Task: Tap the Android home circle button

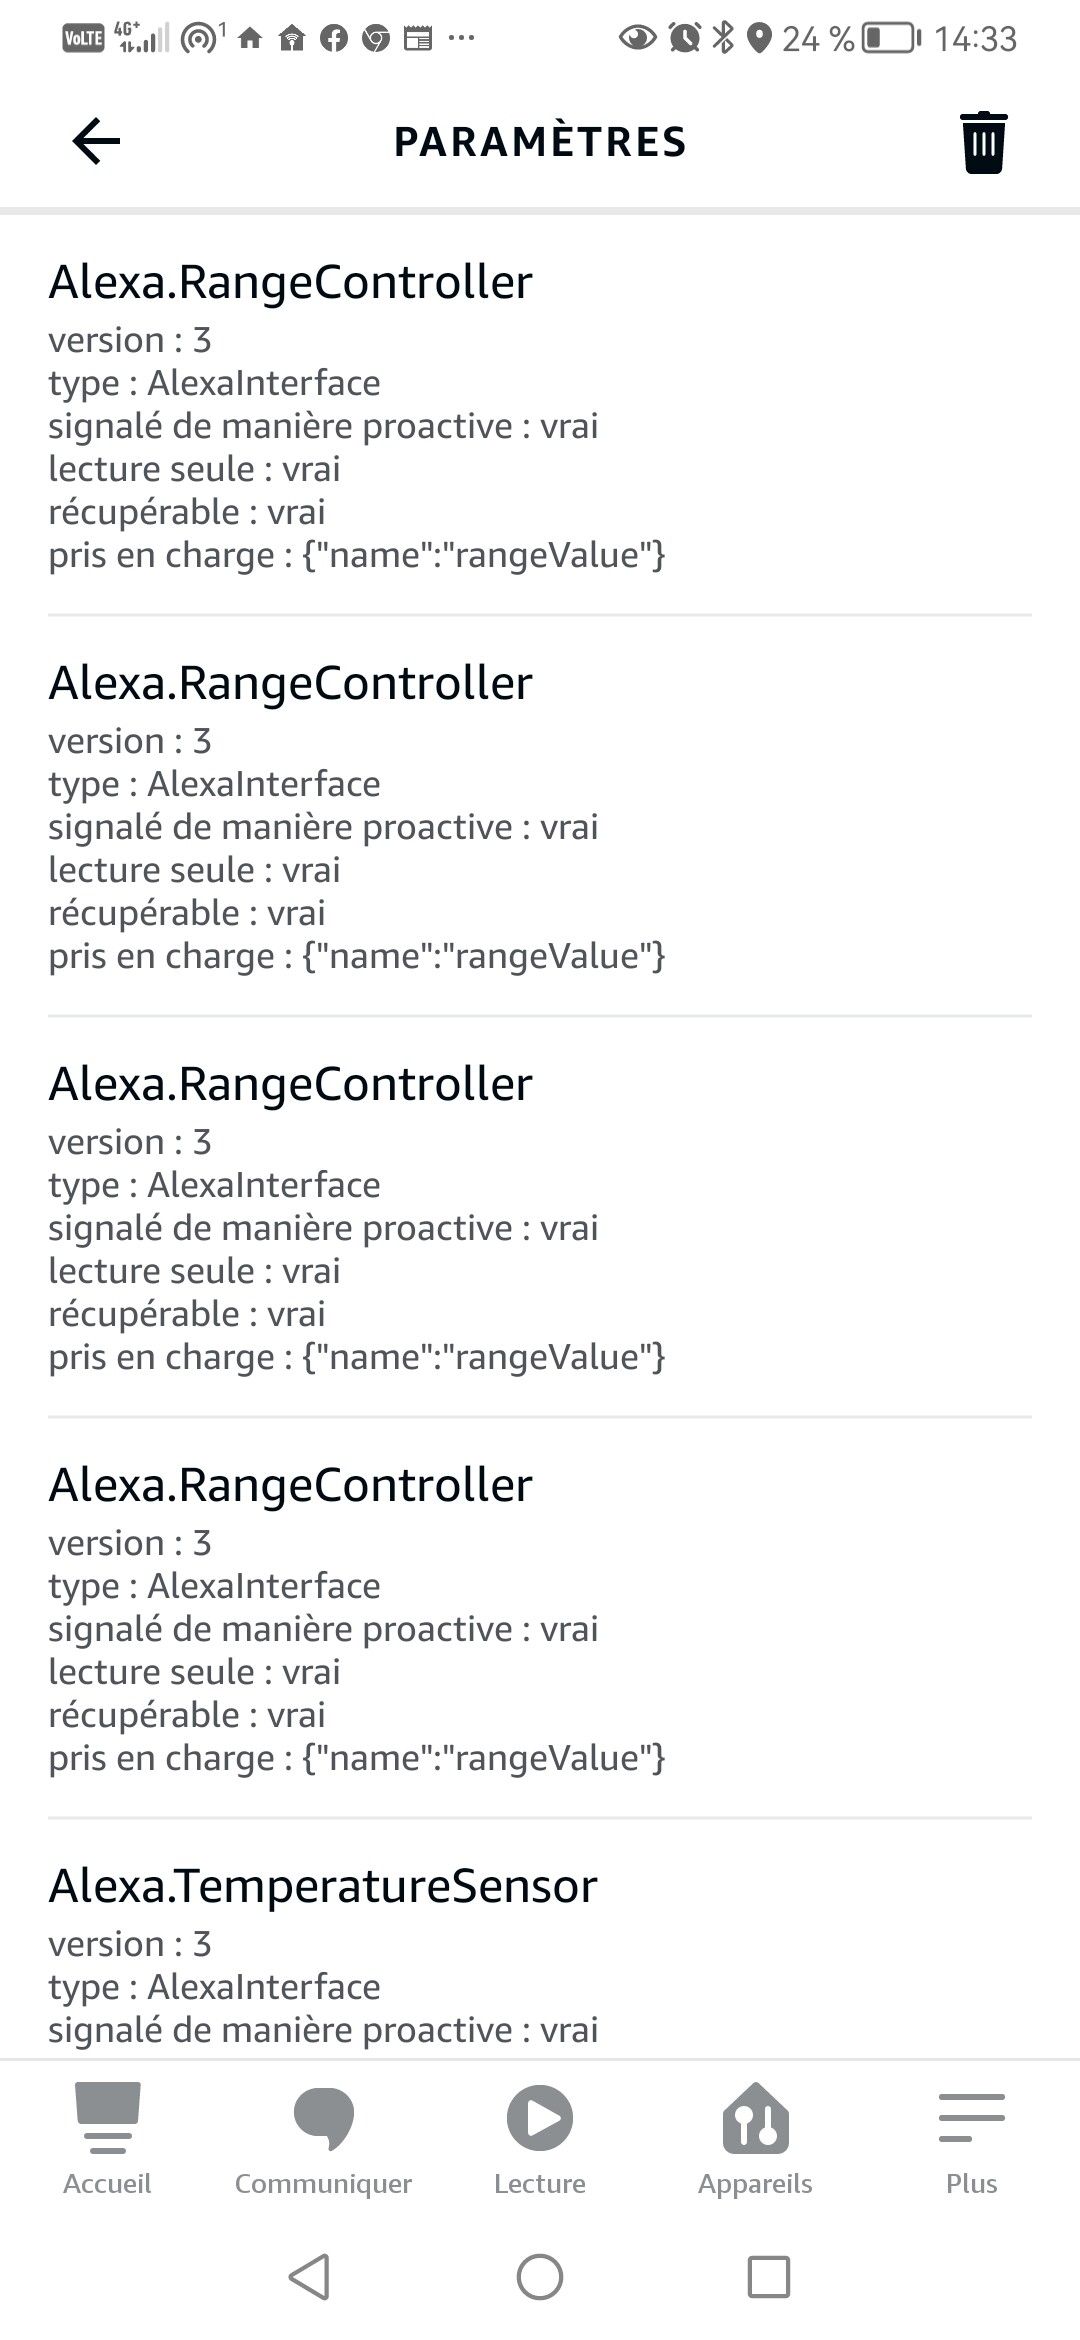Action: [540, 2277]
